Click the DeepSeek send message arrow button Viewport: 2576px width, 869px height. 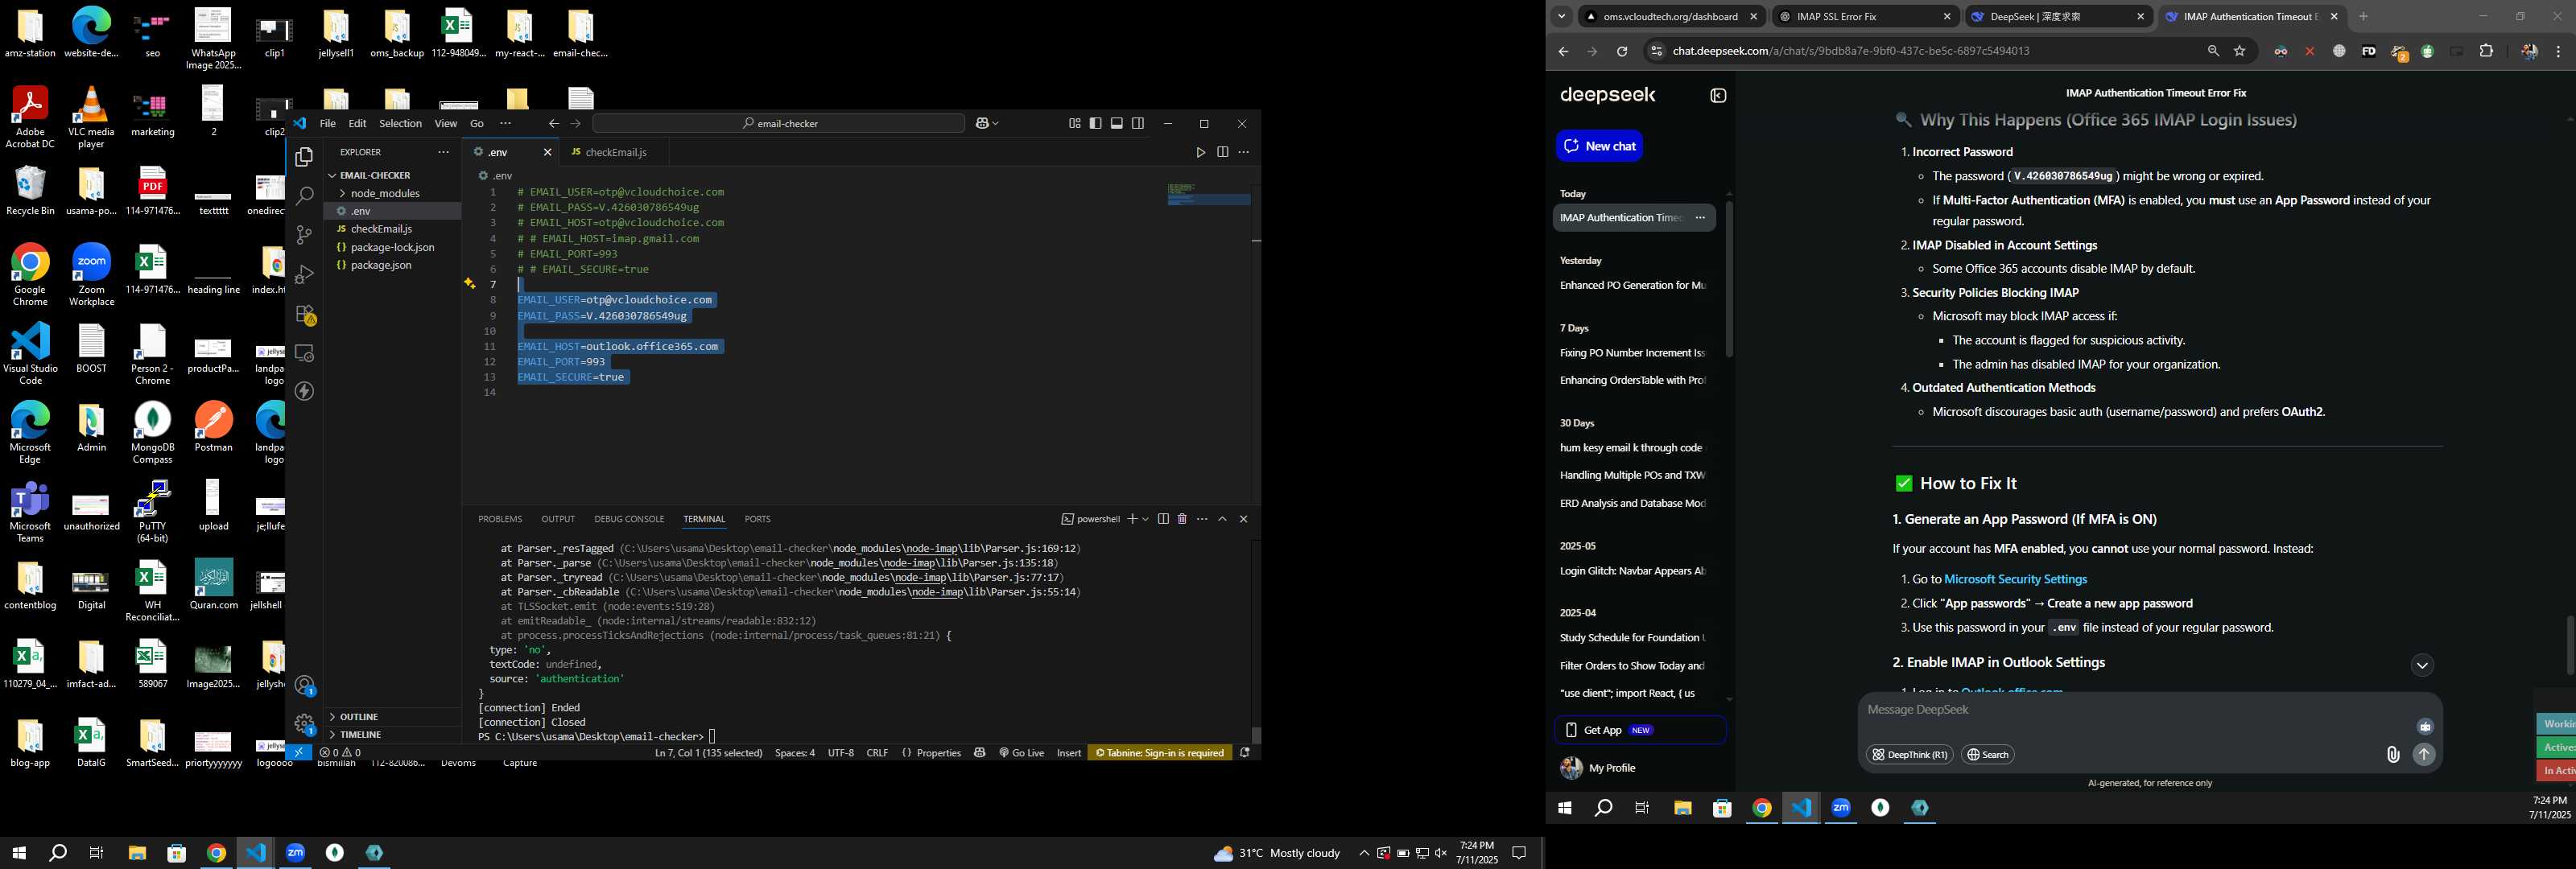coord(2424,754)
